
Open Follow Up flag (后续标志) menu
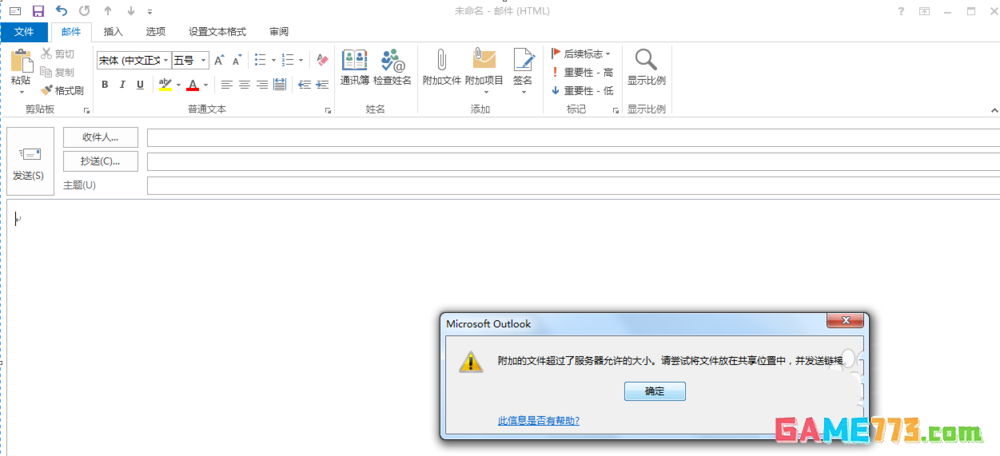click(x=581, y=54)
